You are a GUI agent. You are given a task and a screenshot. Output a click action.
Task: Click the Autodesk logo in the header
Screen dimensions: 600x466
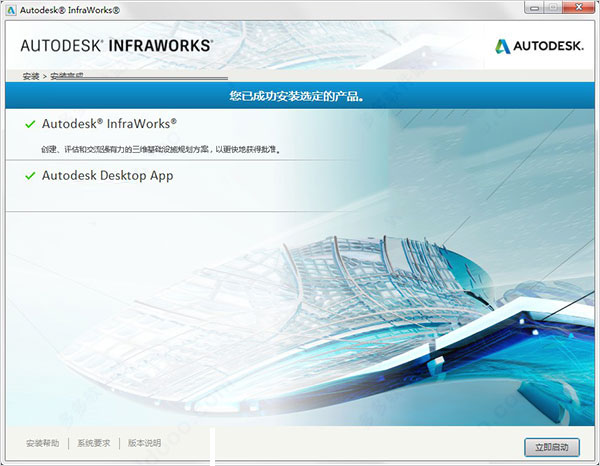[x=539, y=46]
